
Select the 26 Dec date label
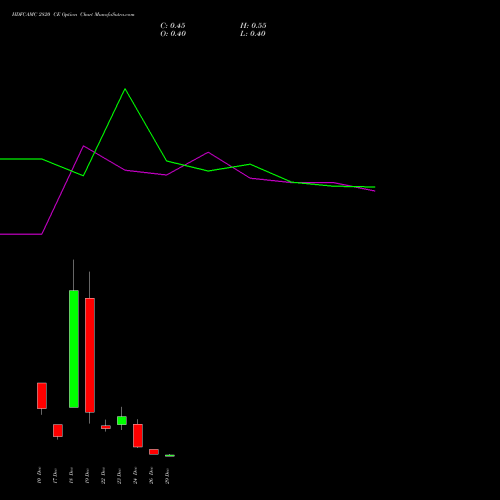151,475
